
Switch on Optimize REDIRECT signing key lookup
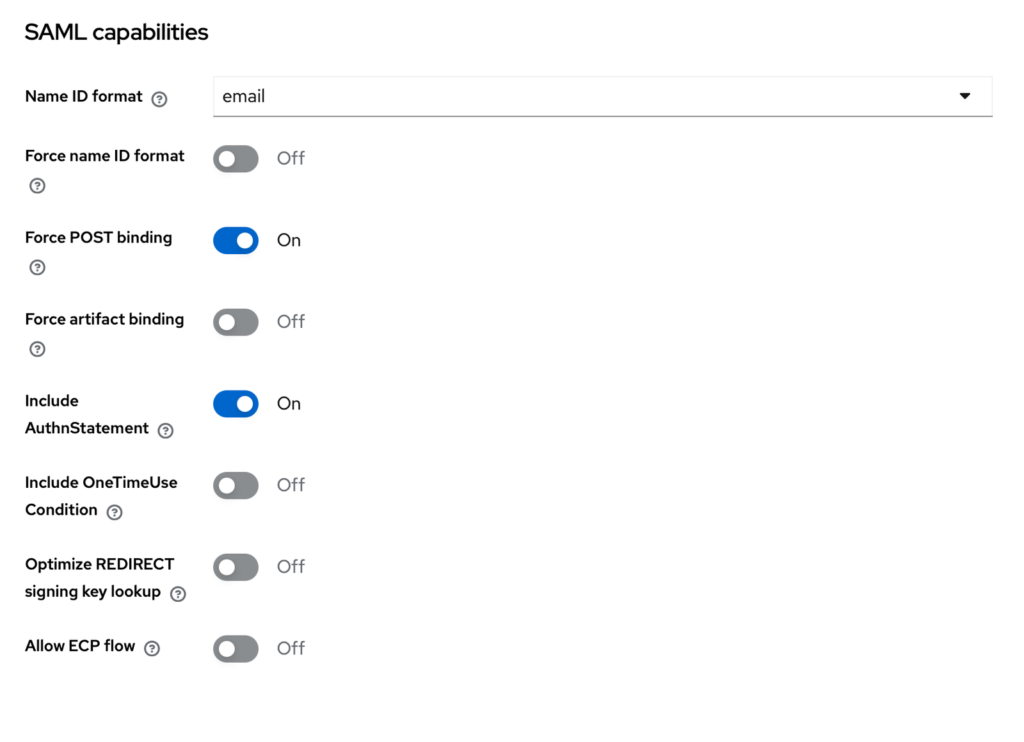click(236, 567)
